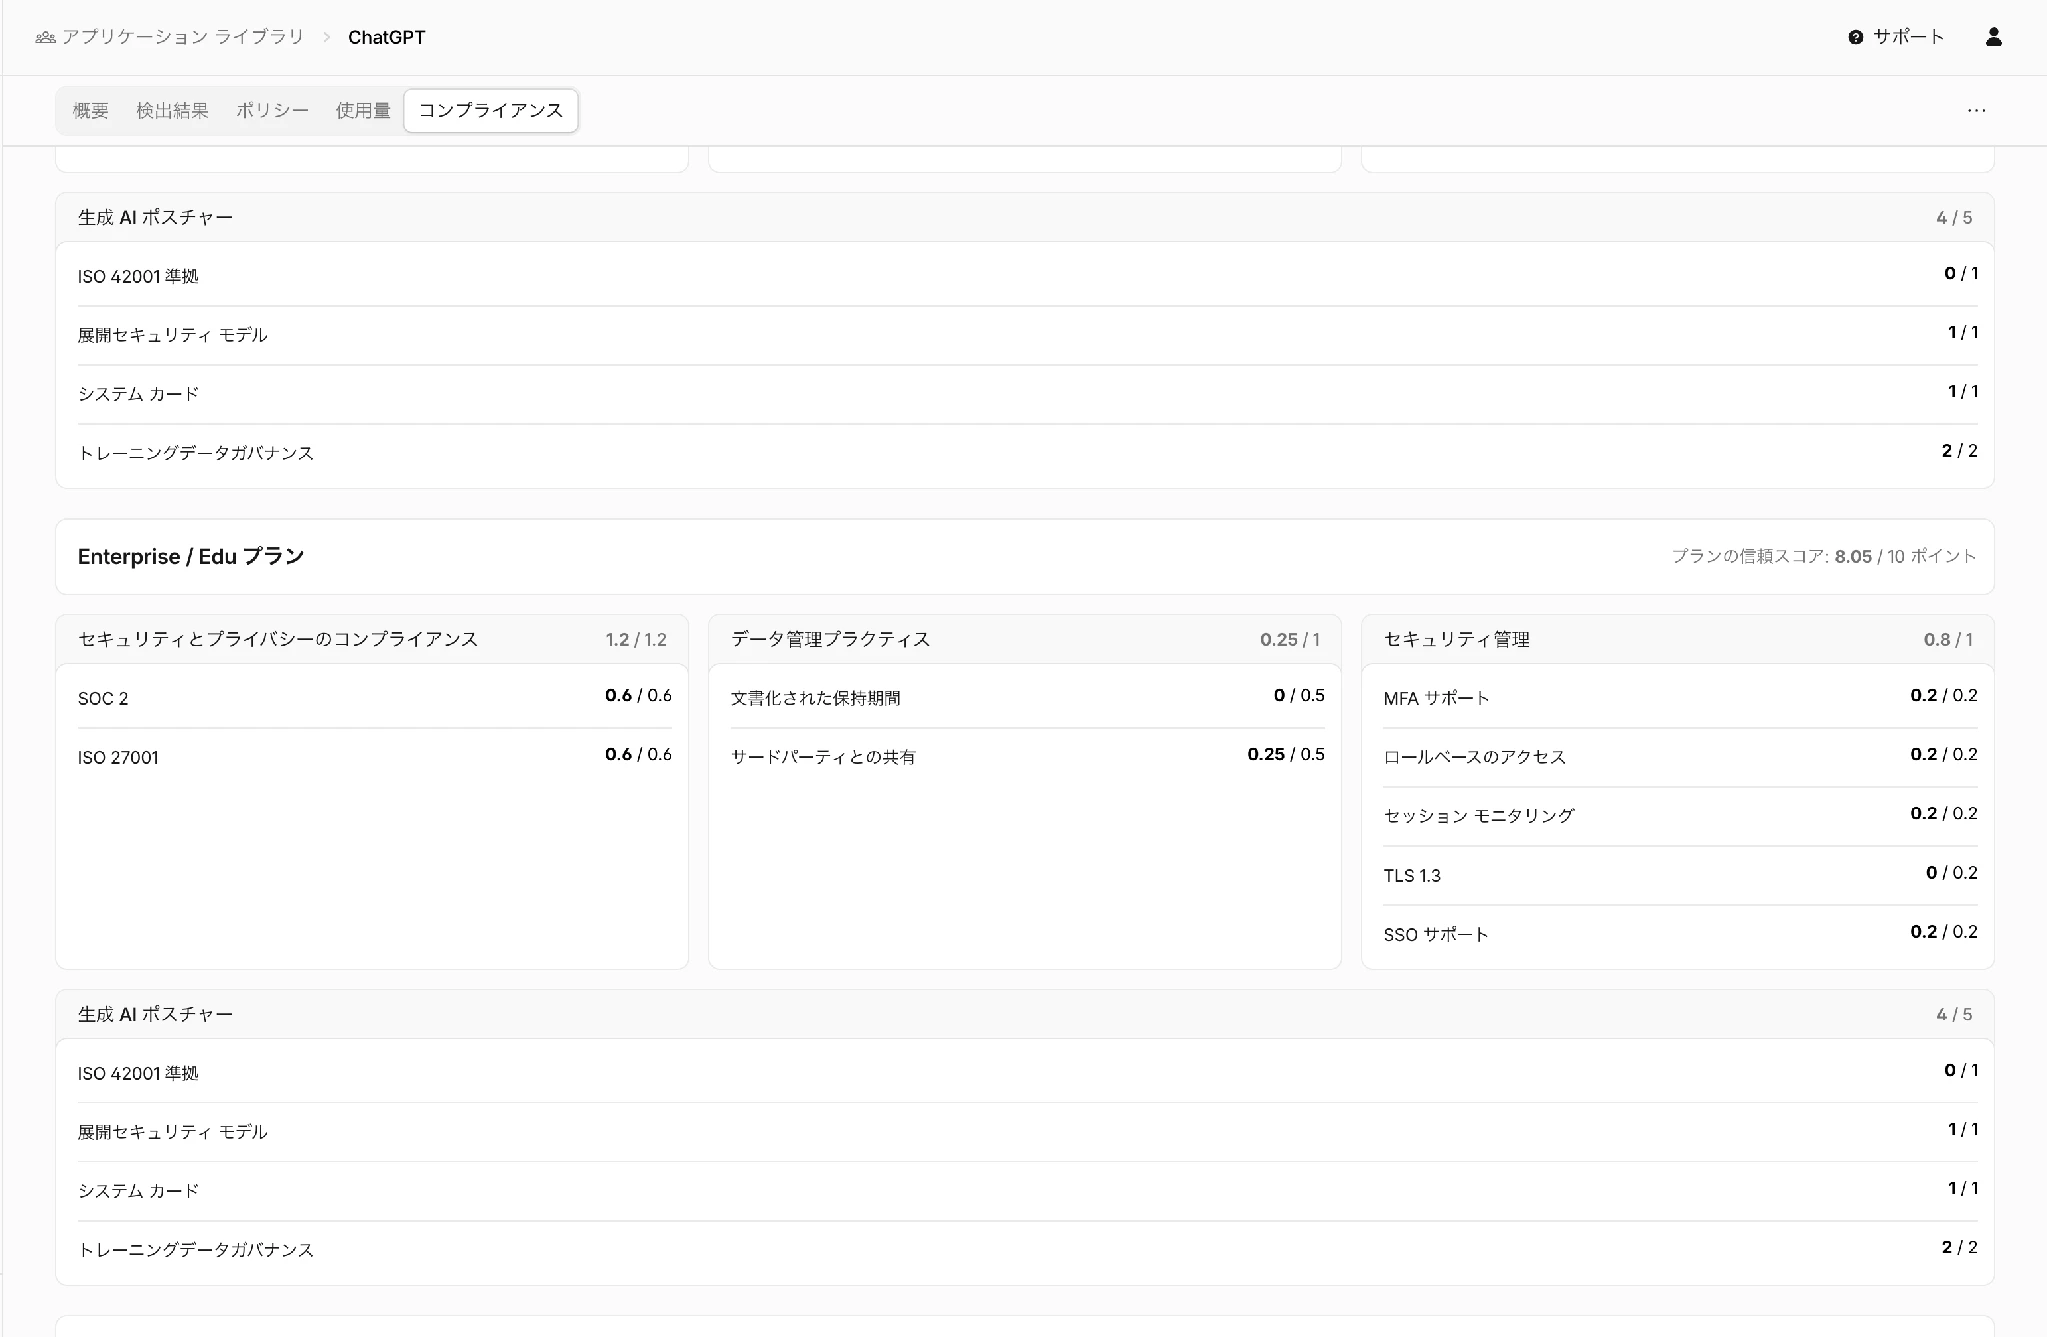Select the ロールベースのアクセス row
The image size is (2047, 1337).
pyautogui.click(x=1680, y=757)
